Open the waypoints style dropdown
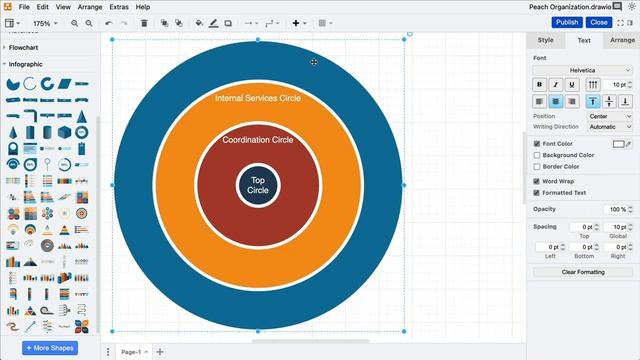This screenshot has height=360, width=640. (x=272, y=23)
